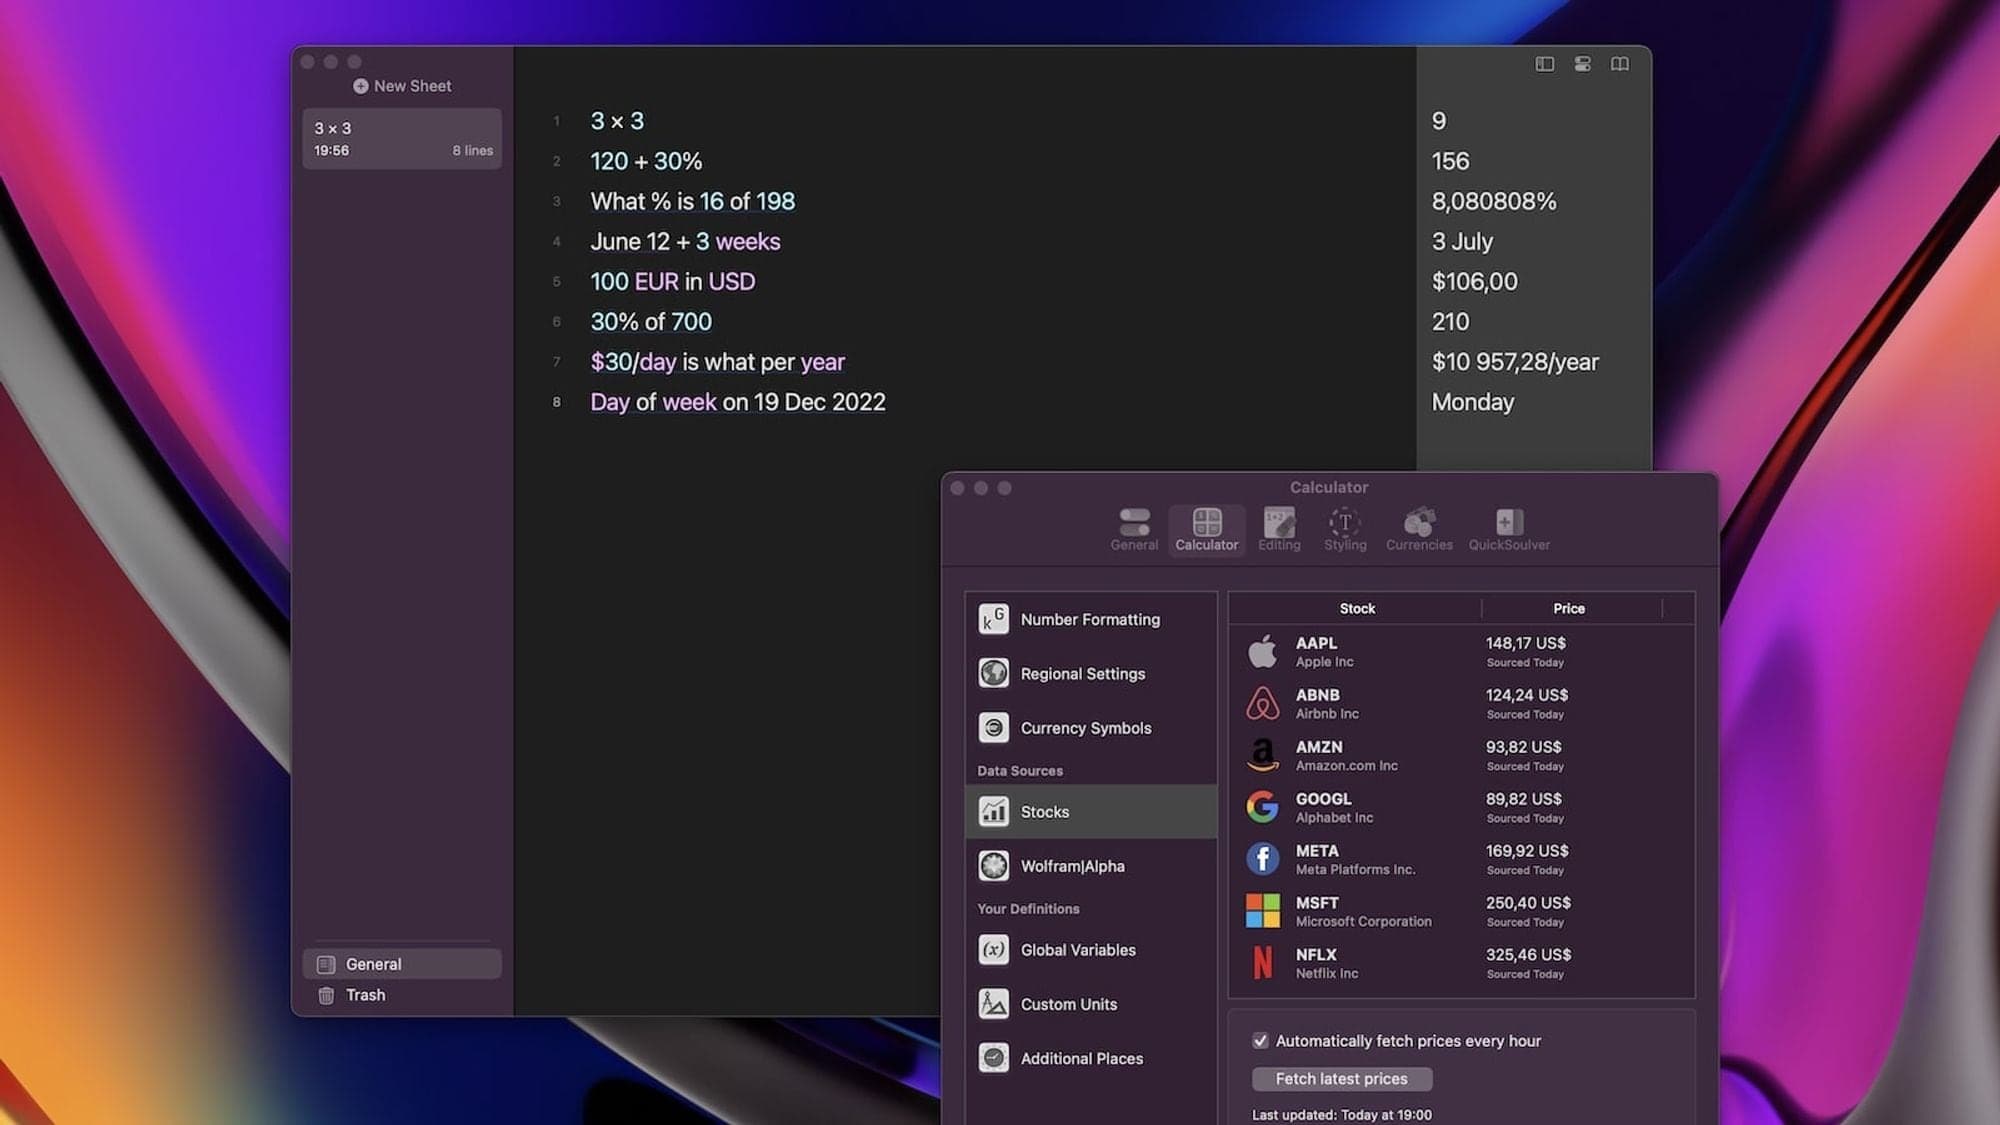Screen dimensions: 2000x1125
Task: Open the Styling preferences tab
Action: tap(1345, 529)
